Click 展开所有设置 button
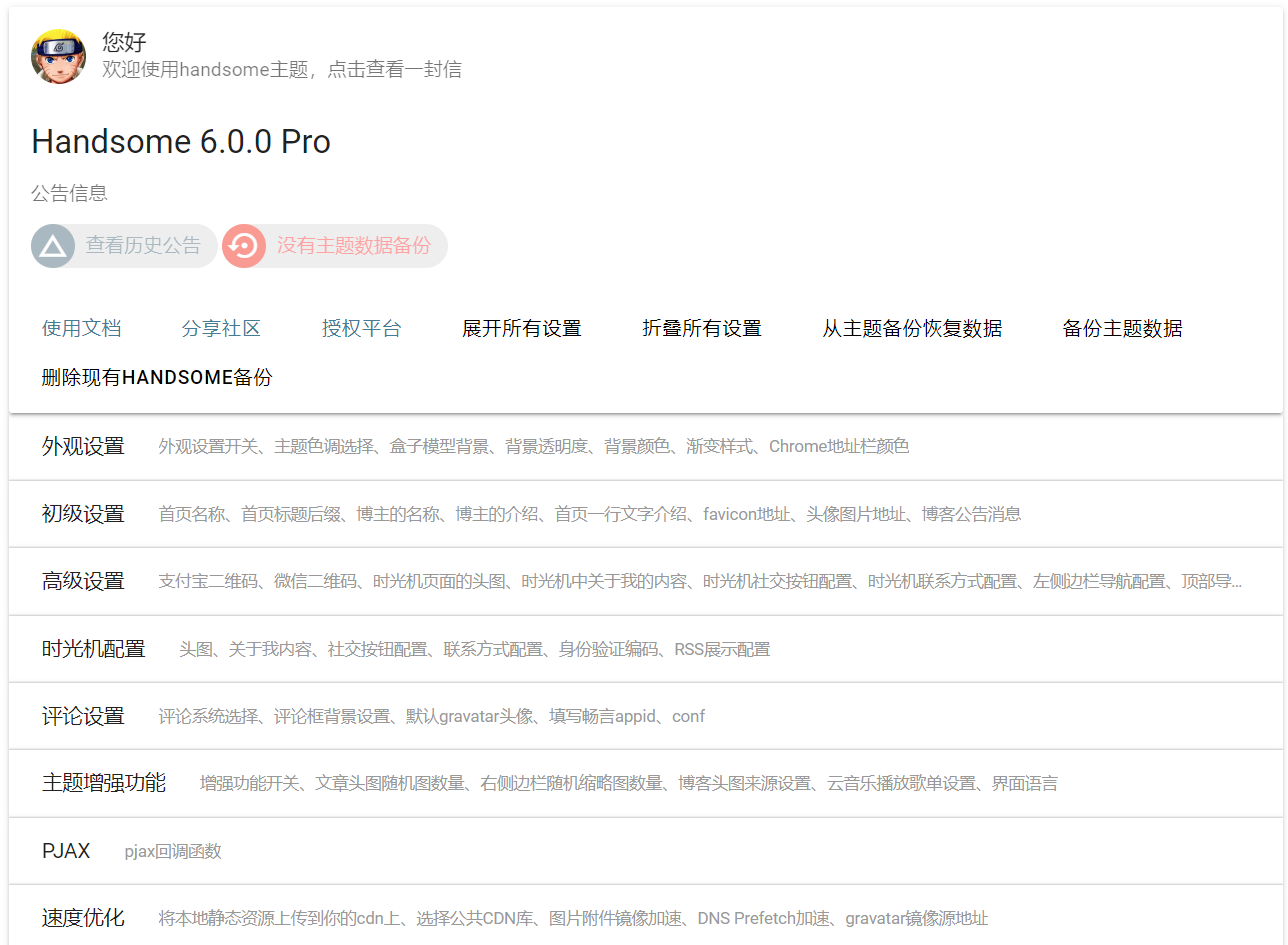The image size is (1288, 945). [x=521, y=328]
